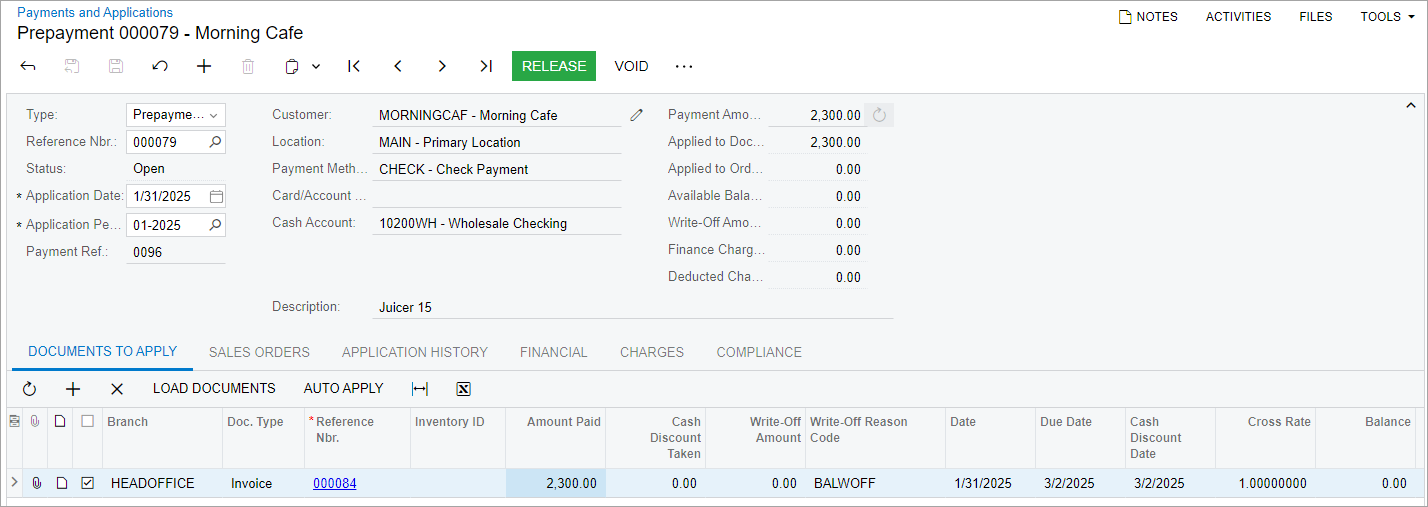Jump to the last record
This screenshot has width=1428, height=507.
click(x=486, y=66)
